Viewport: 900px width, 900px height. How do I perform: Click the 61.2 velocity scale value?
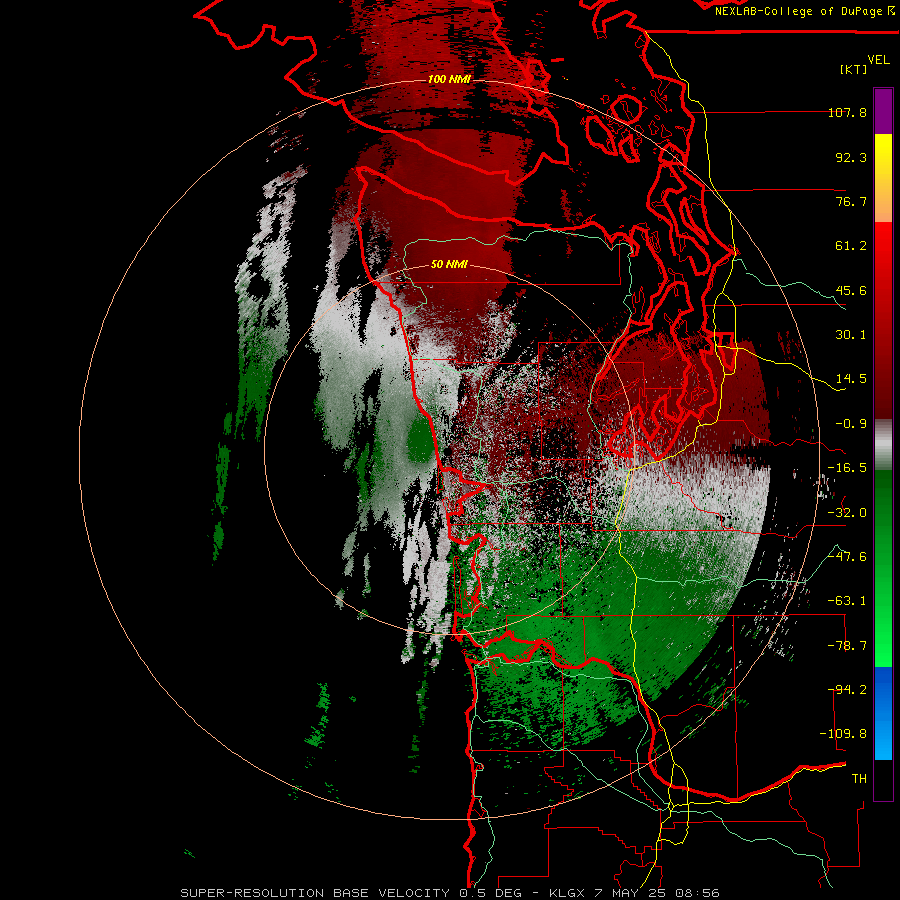click(851, 246)
